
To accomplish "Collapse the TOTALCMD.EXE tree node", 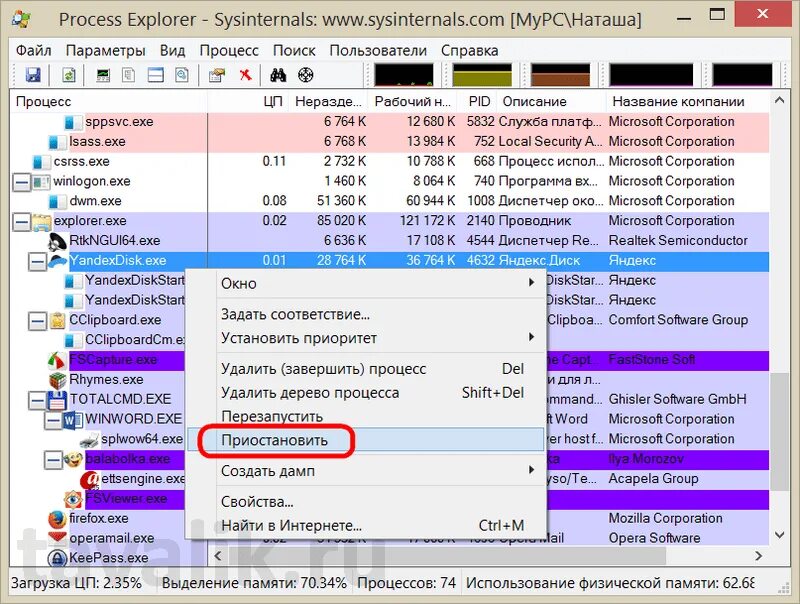I will [x=37, y=400].
